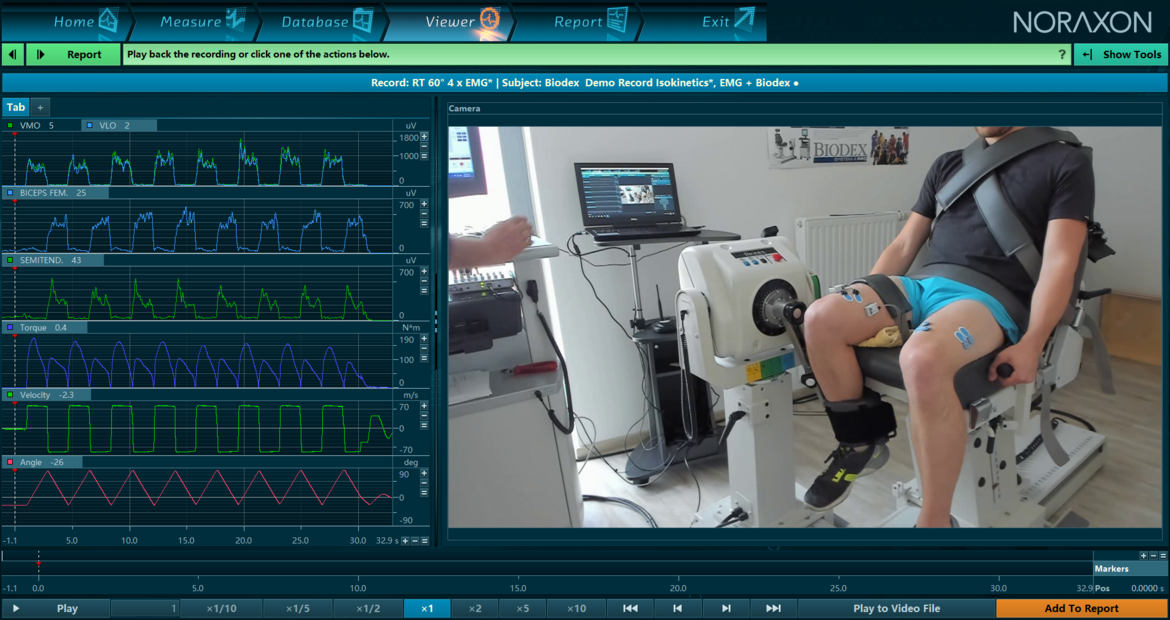Step backward one frame in playback
The height and width of the screenshot is (620, 1170).
click(679, 607)
